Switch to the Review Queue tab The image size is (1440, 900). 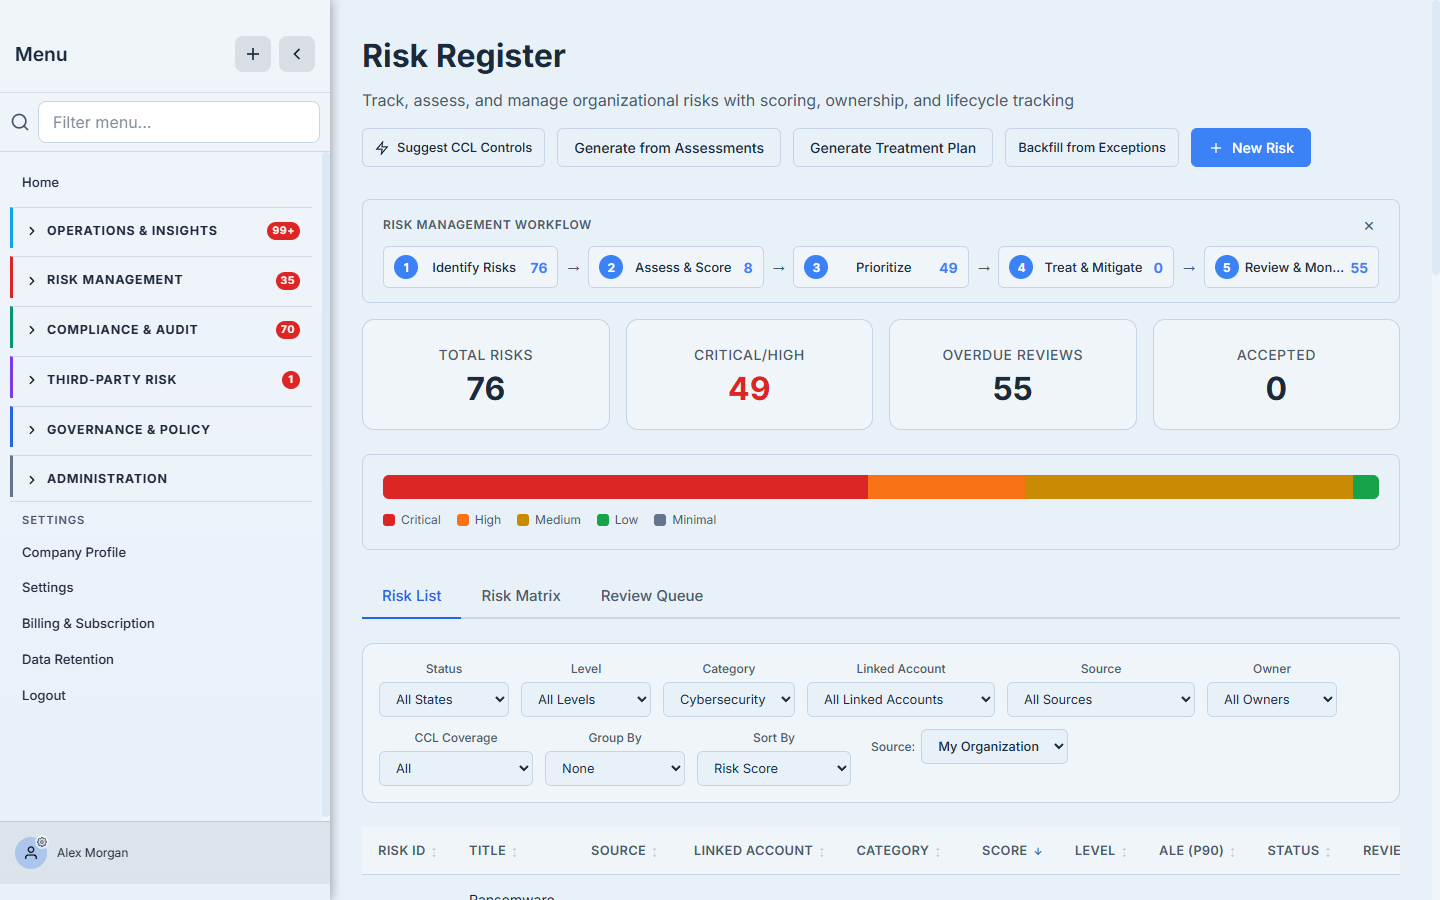tap(652, 596)
